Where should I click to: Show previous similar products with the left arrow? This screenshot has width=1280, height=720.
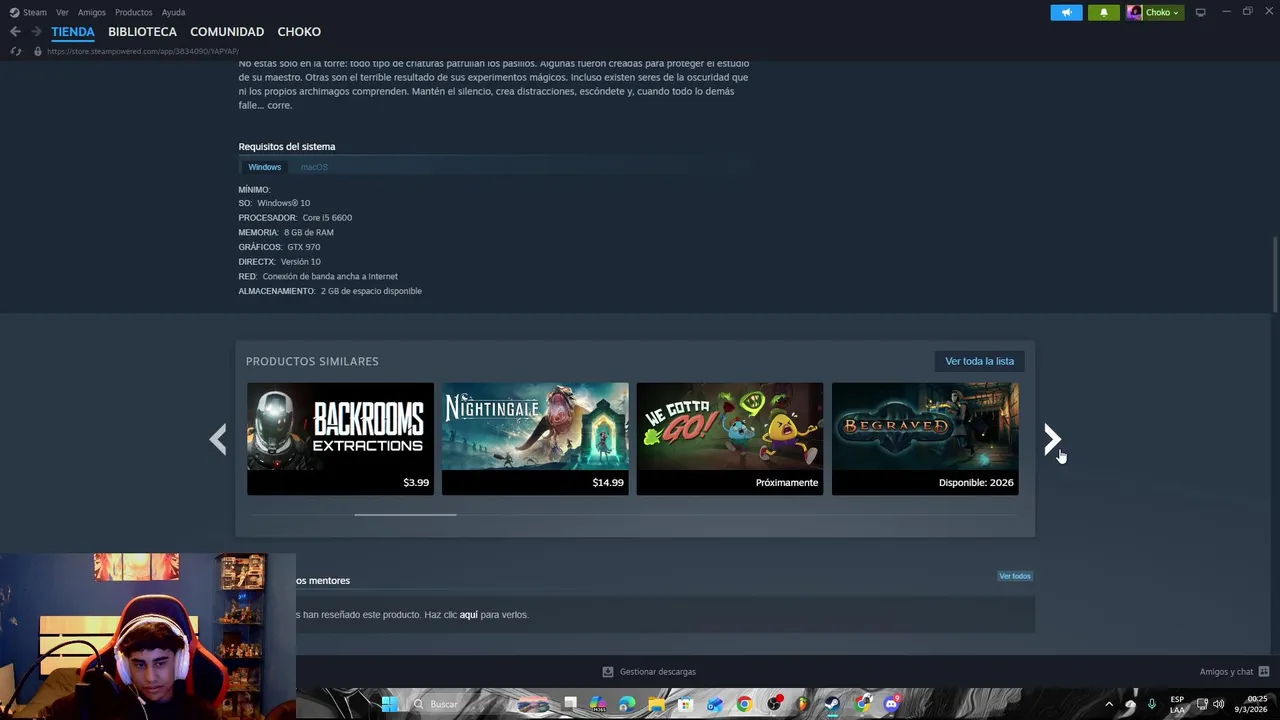tap(218, 439)
